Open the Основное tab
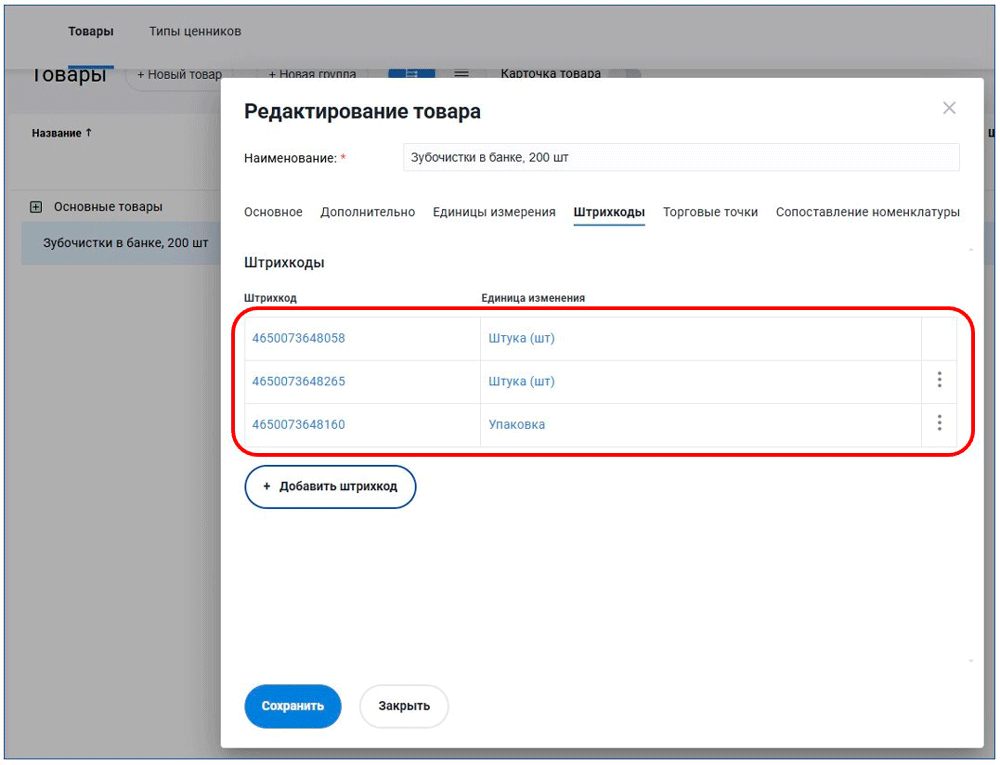Screen dimensions: 1000x765 coord(273,212)
